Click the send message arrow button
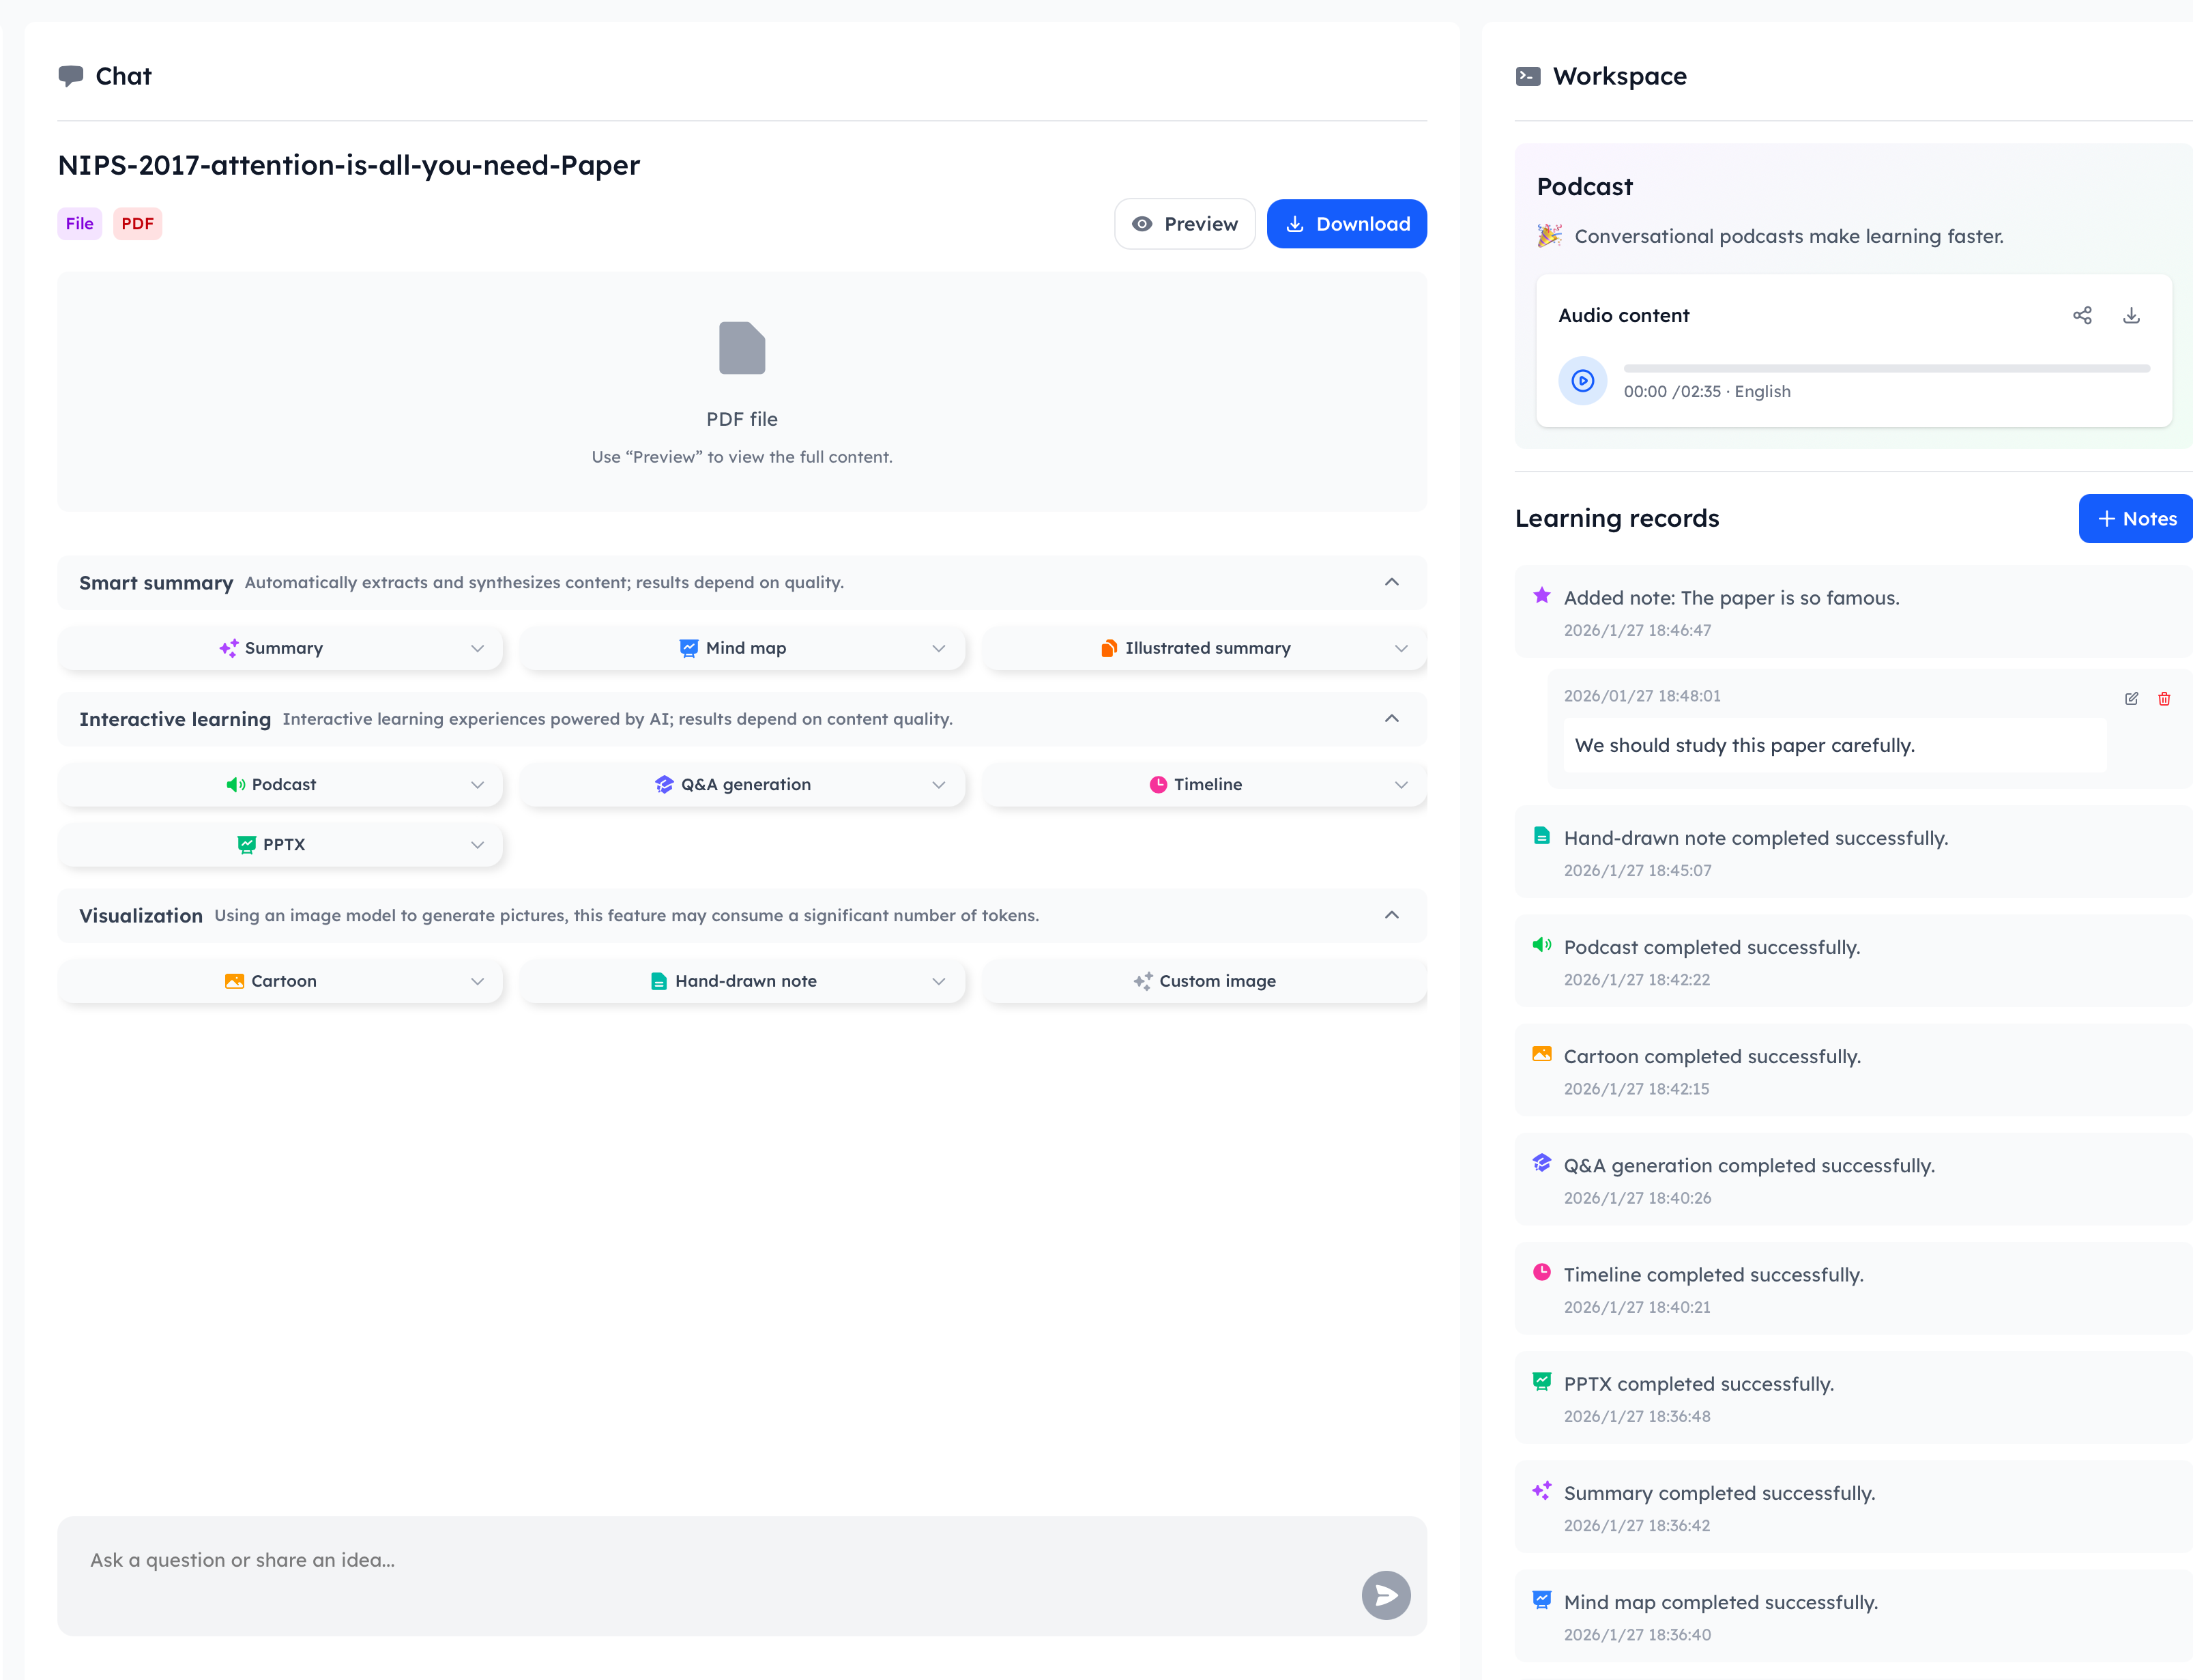Screen dimensions: 2193x1680 [x=1385, y=1595]
